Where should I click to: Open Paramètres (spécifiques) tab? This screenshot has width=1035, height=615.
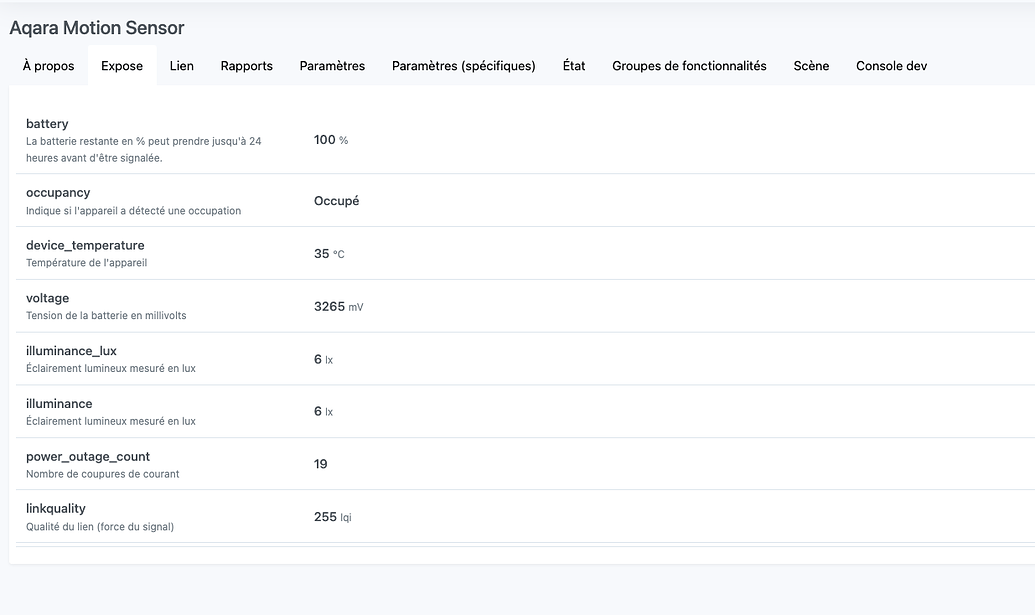463,66
